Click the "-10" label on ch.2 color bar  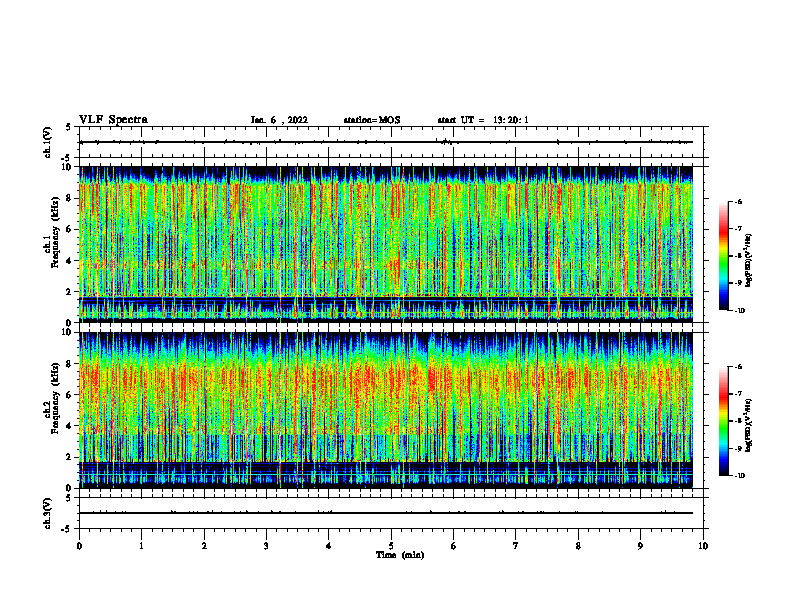739,476
